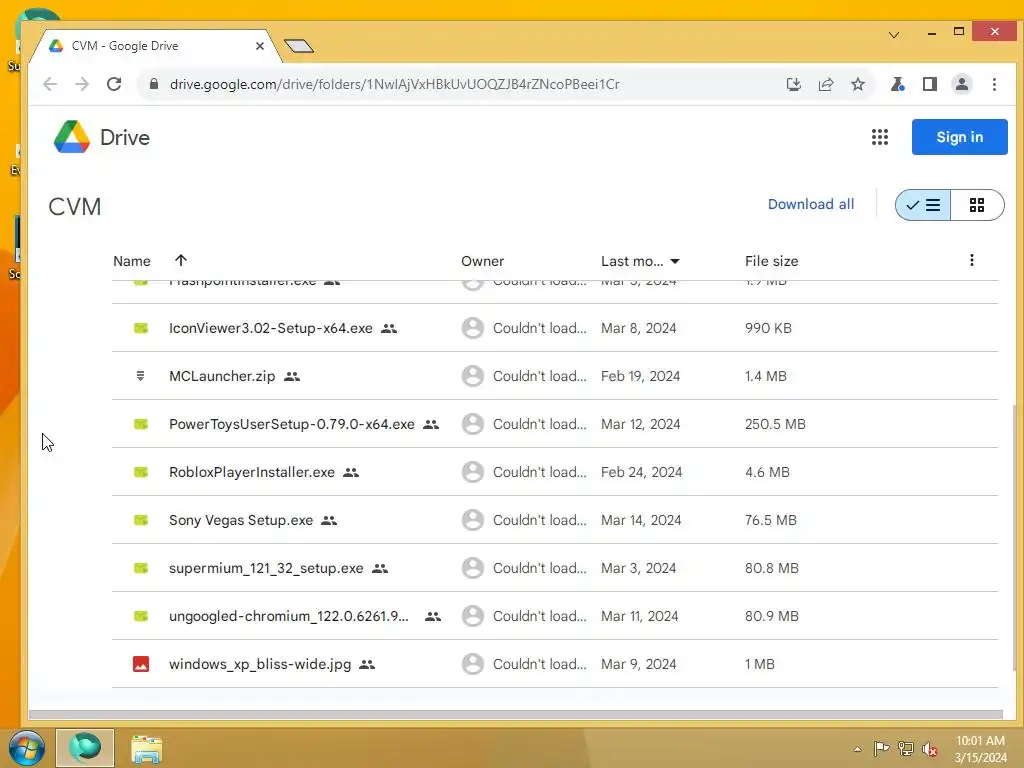Click the share page icon in address bar
The width and height of the screenshot is (1024, 768).
pyautogui.click(x=825, y=84)
